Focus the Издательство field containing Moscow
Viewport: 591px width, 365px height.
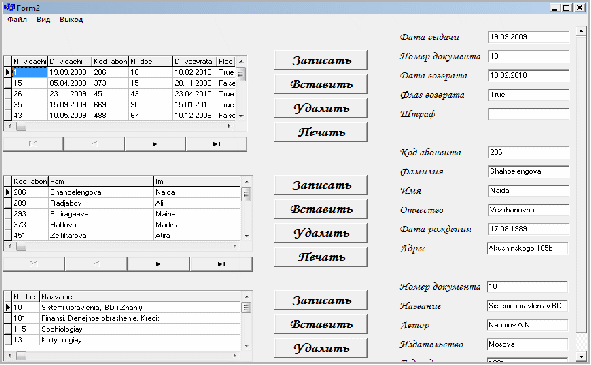527,344
